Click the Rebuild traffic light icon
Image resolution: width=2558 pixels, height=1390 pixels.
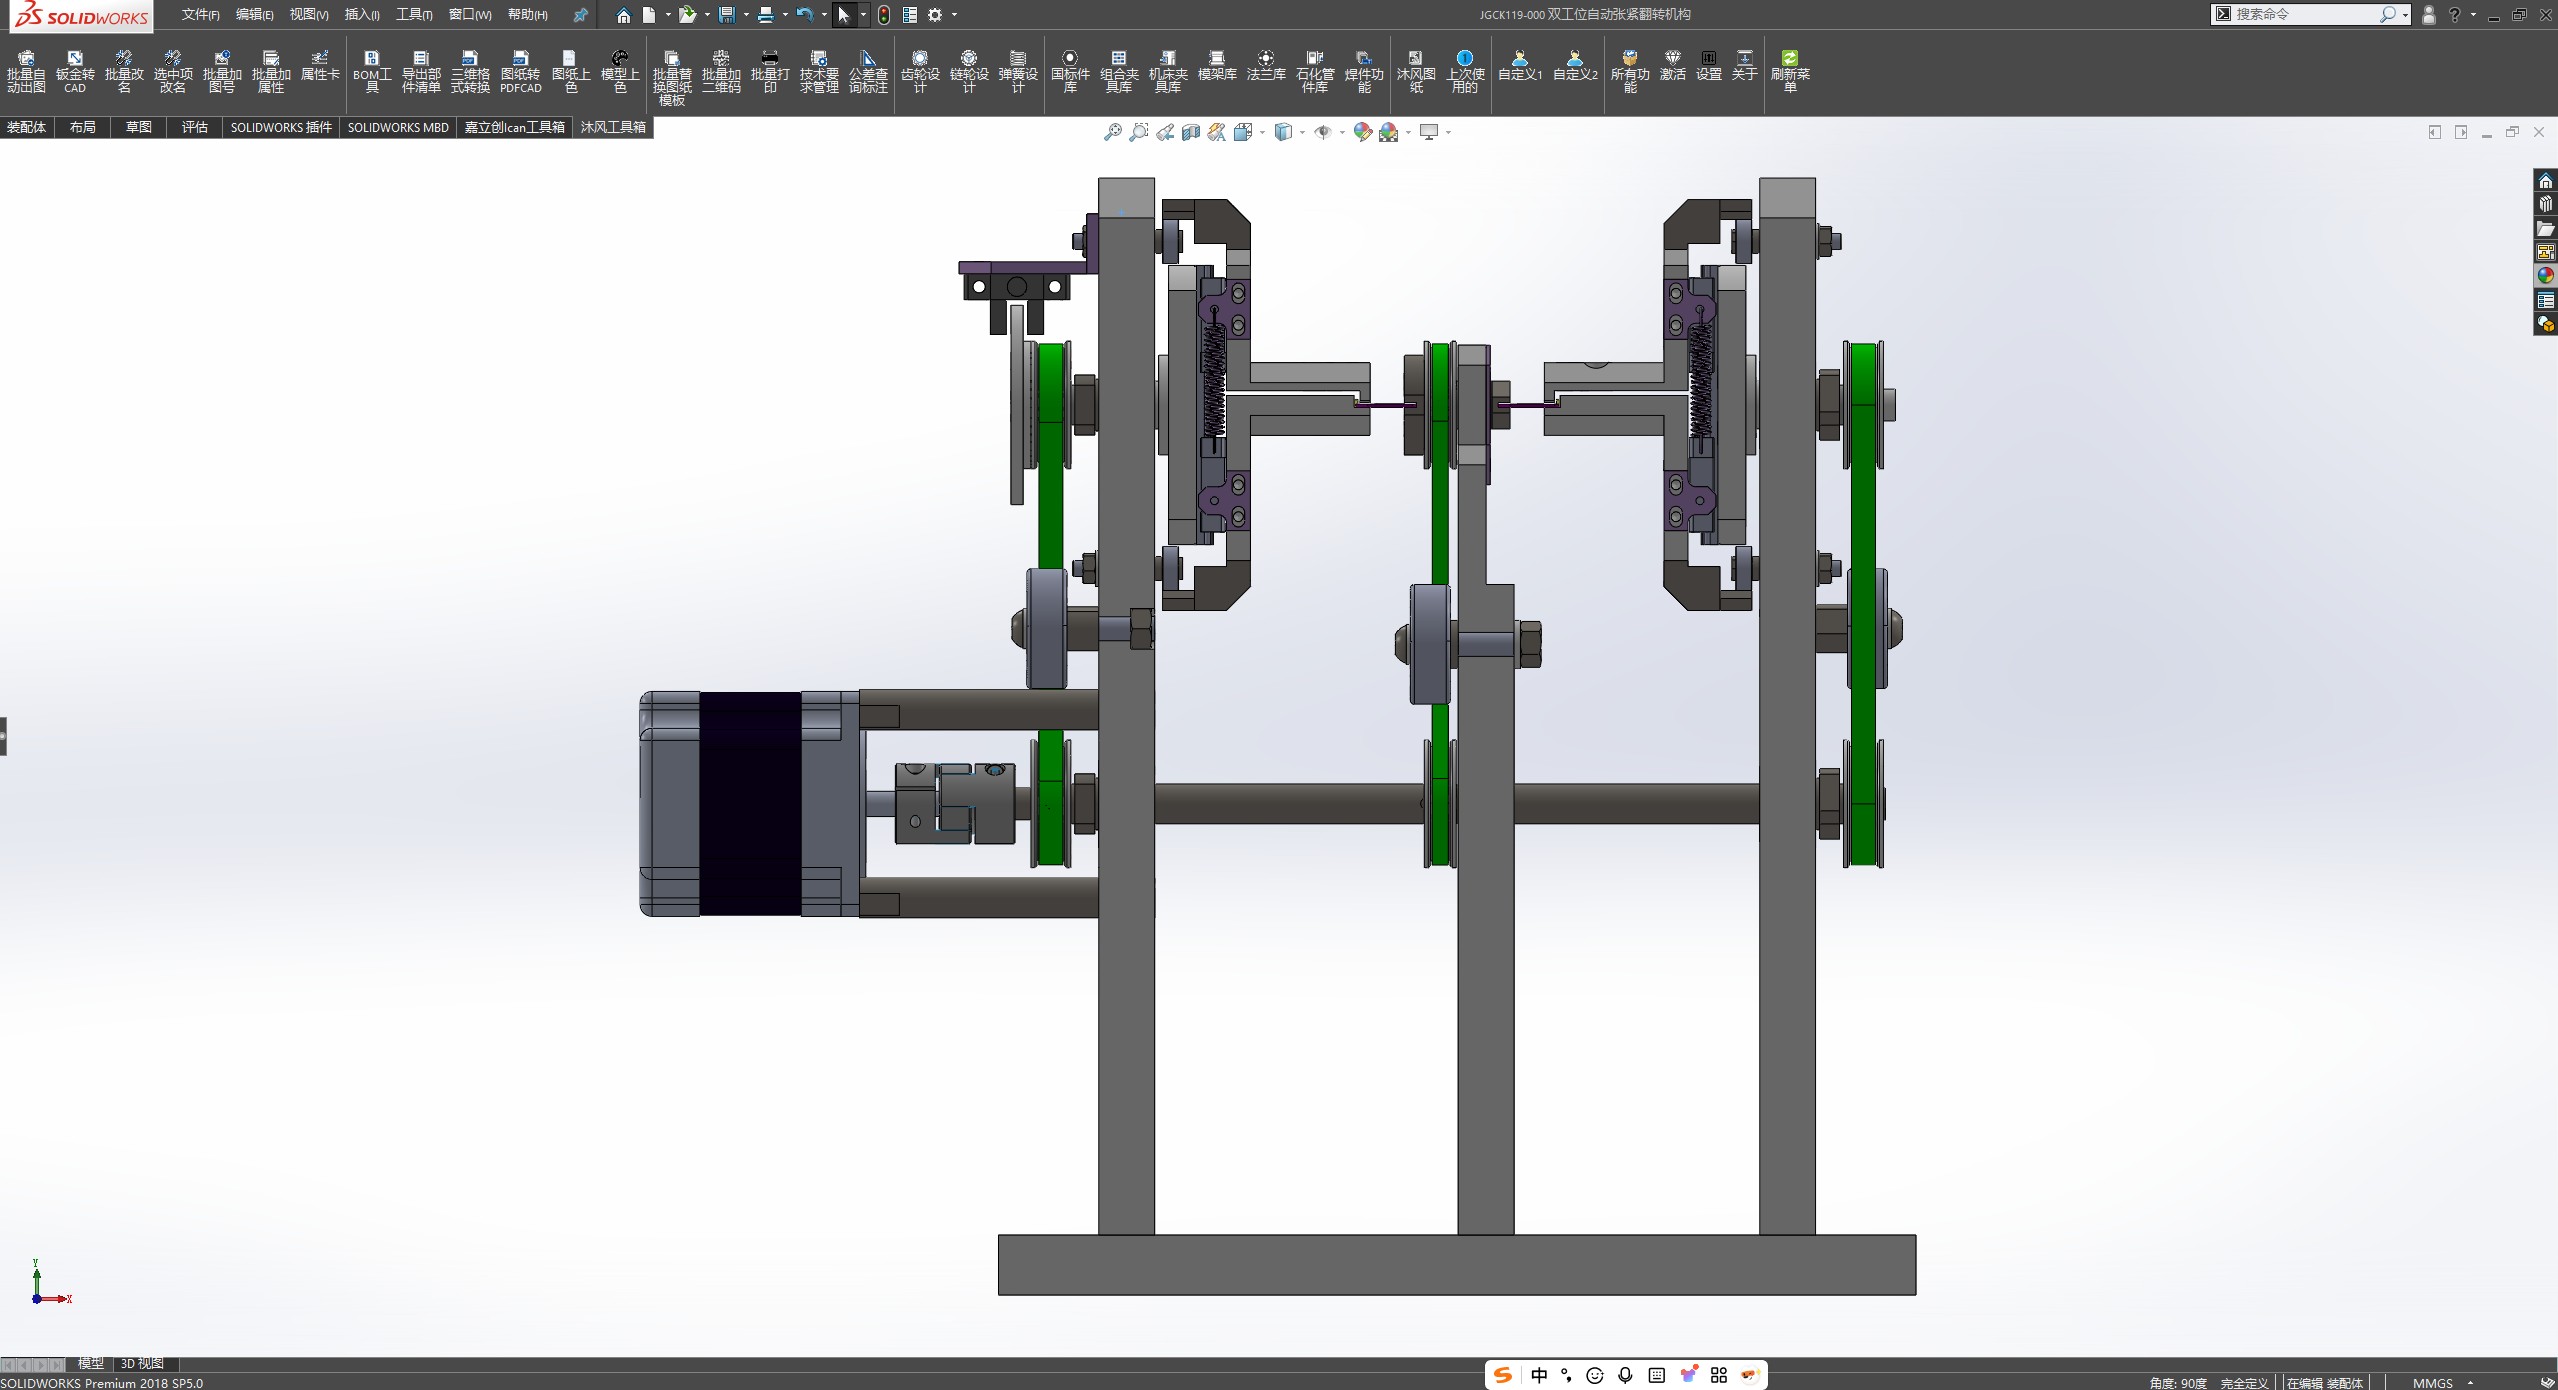pos(884,15)
